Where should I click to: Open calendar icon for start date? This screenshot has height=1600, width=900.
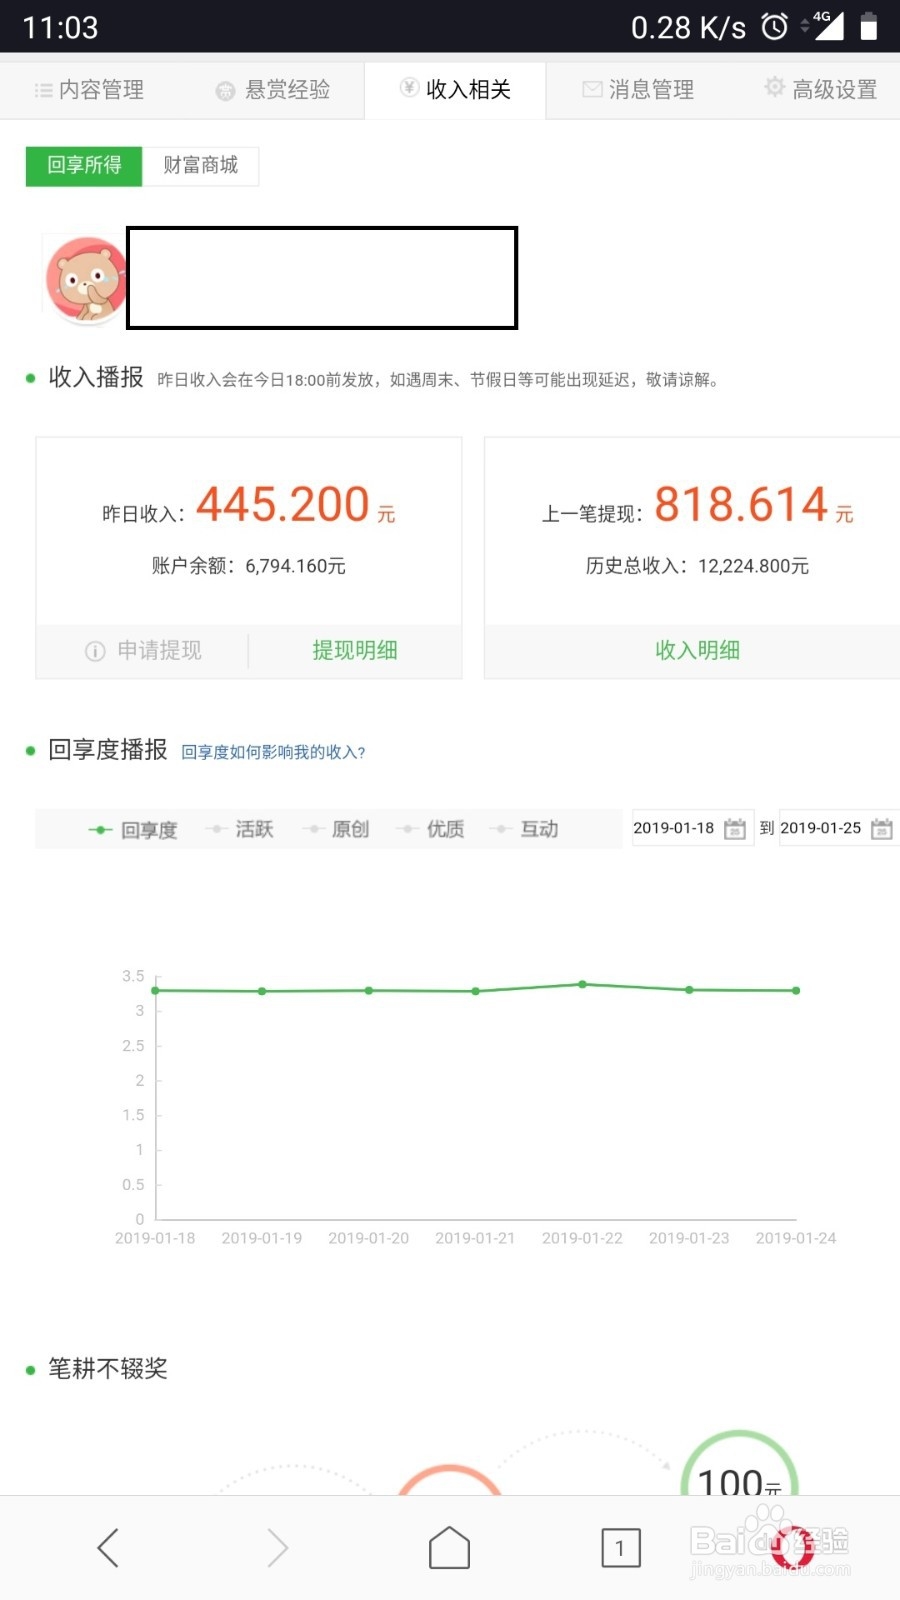point(735,829)
